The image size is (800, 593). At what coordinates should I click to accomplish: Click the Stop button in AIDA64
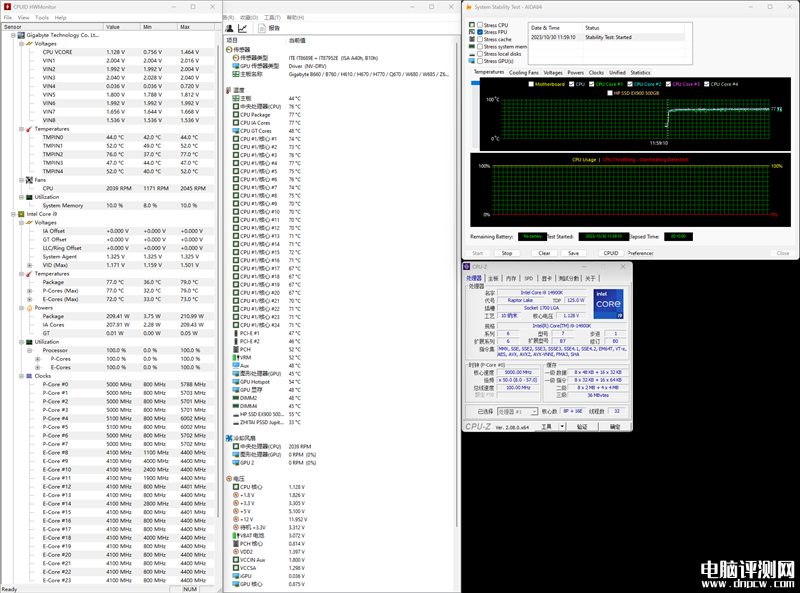(507, 253)
